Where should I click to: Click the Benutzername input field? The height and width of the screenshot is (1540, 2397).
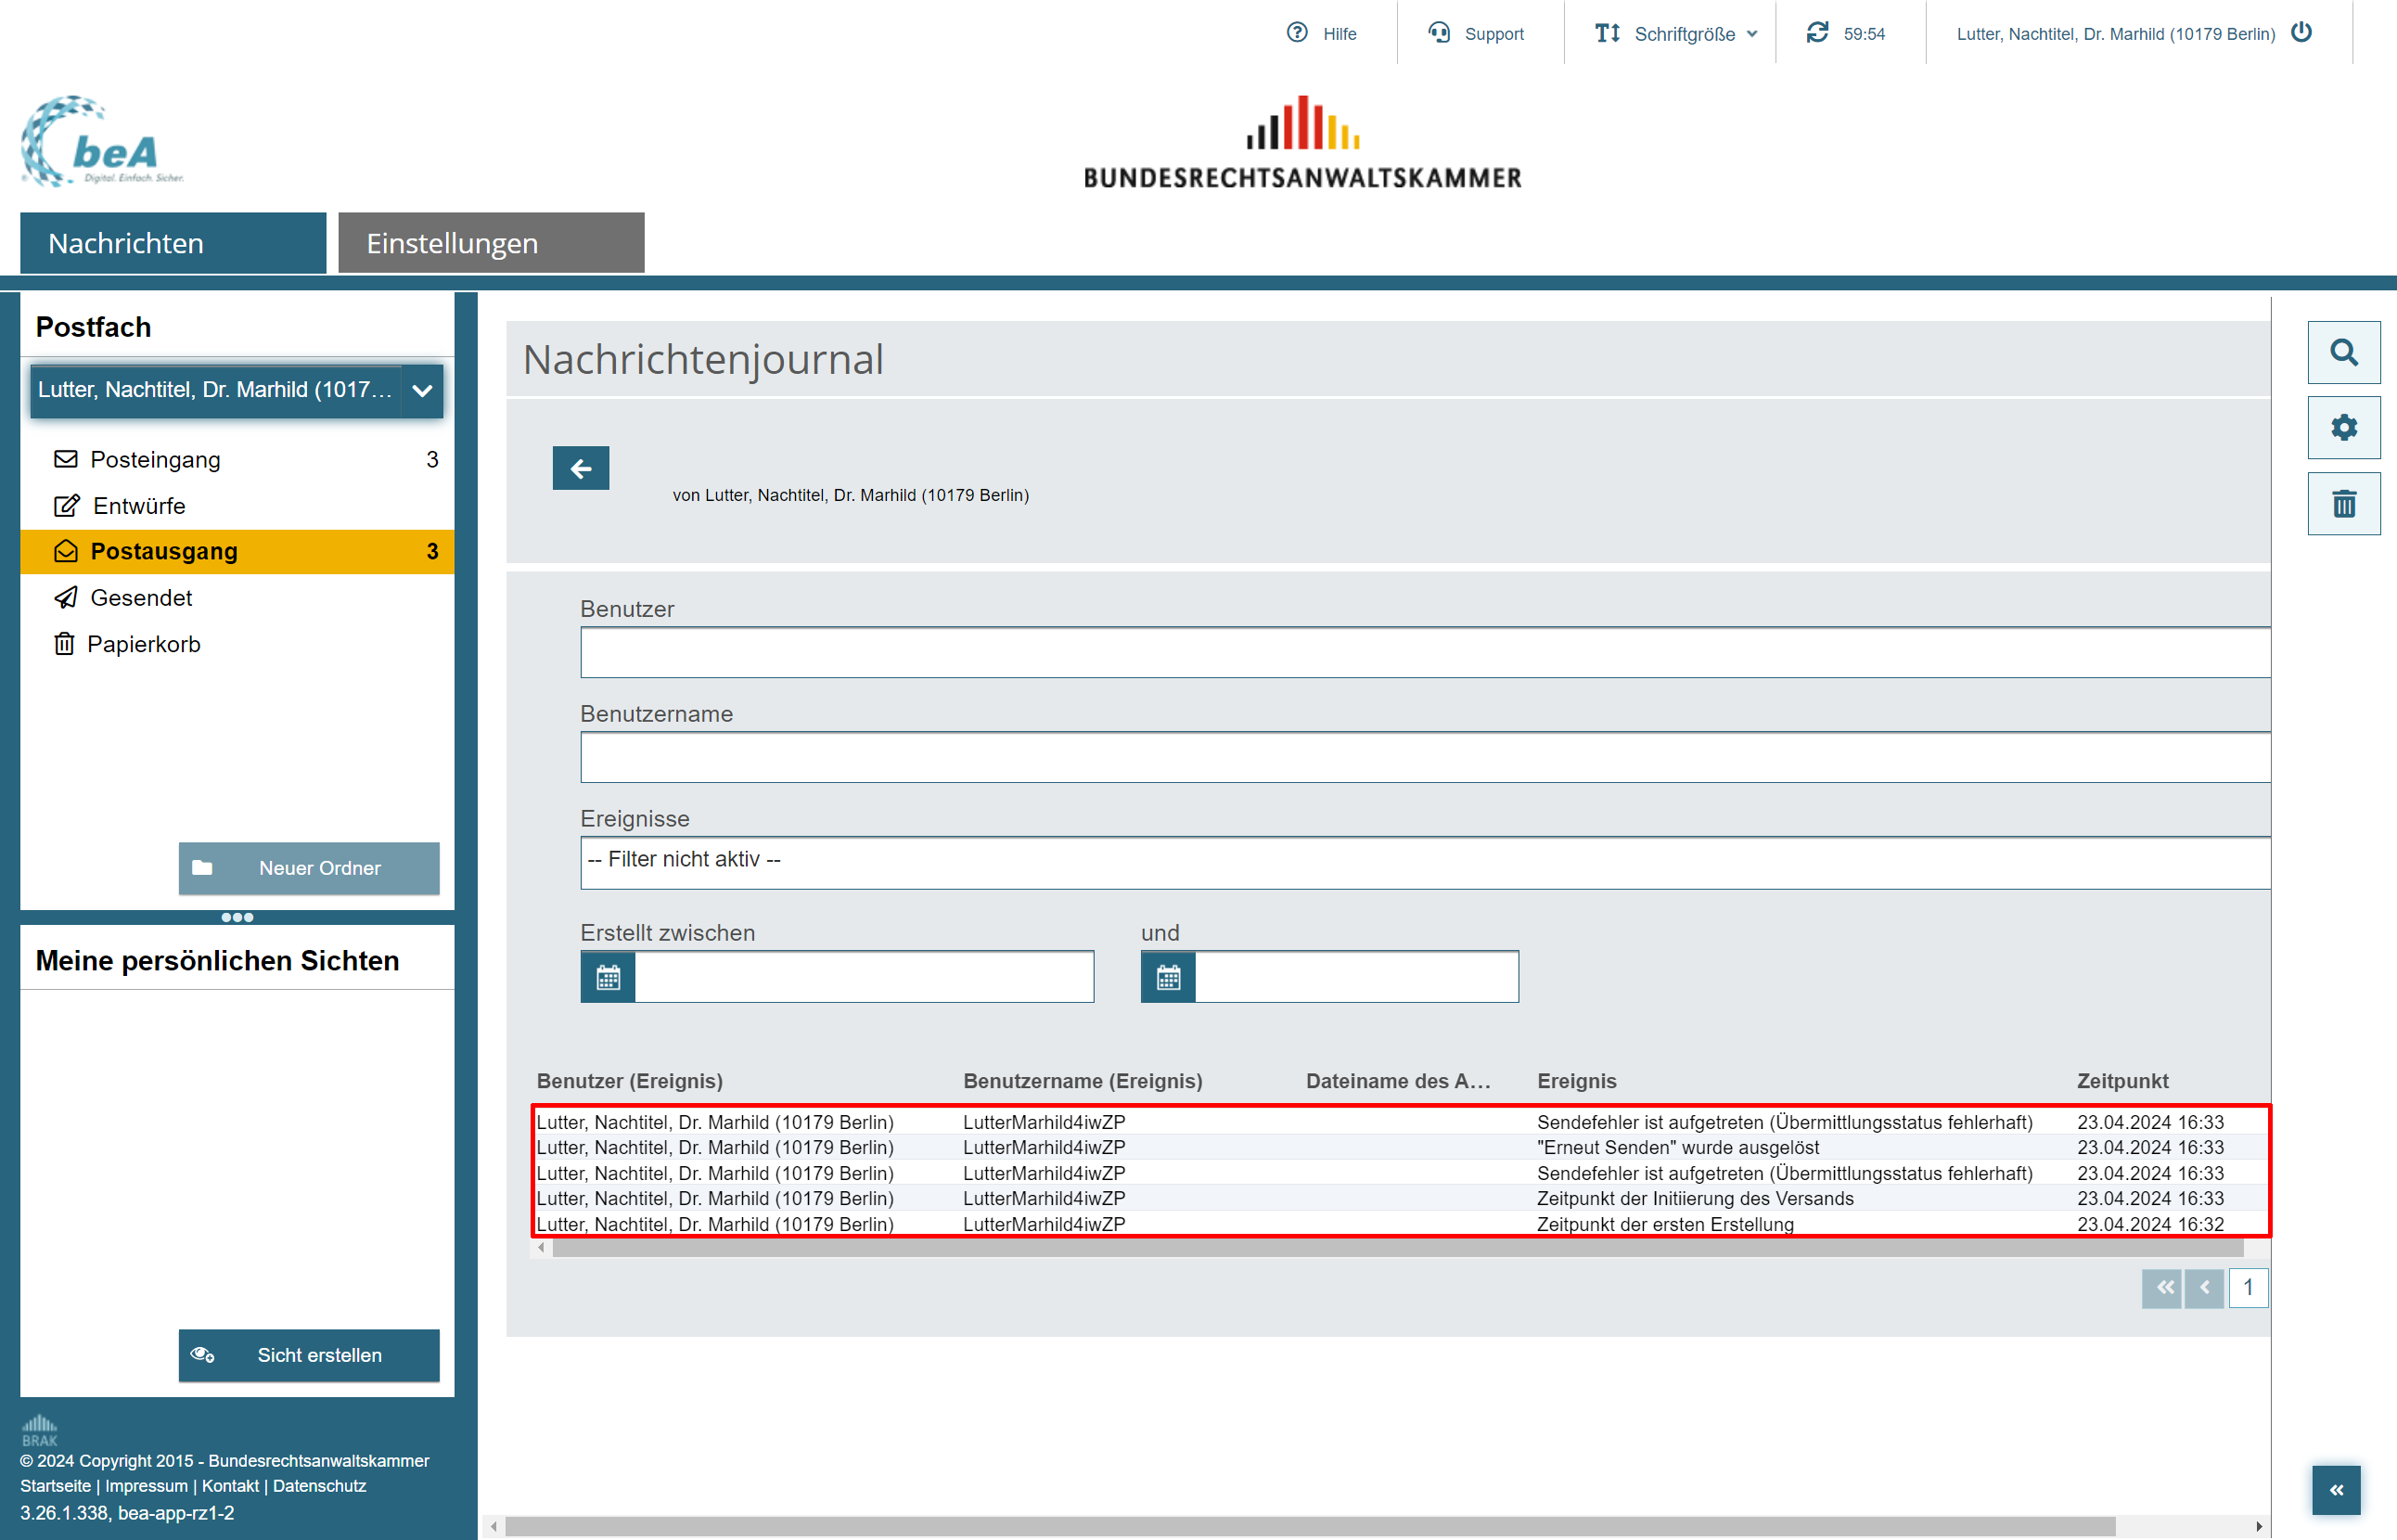click(x=1424, y=758)
